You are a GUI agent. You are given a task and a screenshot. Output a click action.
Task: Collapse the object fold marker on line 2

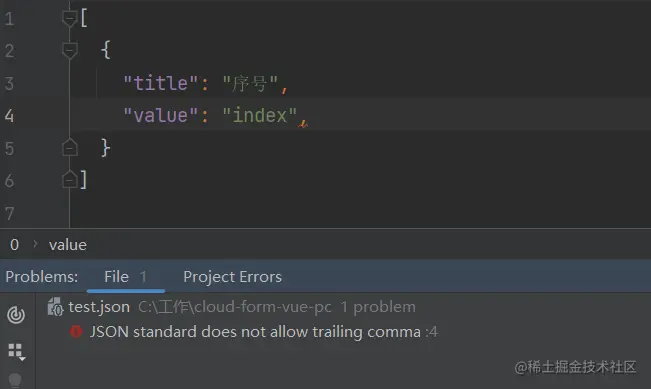(69, 51)
